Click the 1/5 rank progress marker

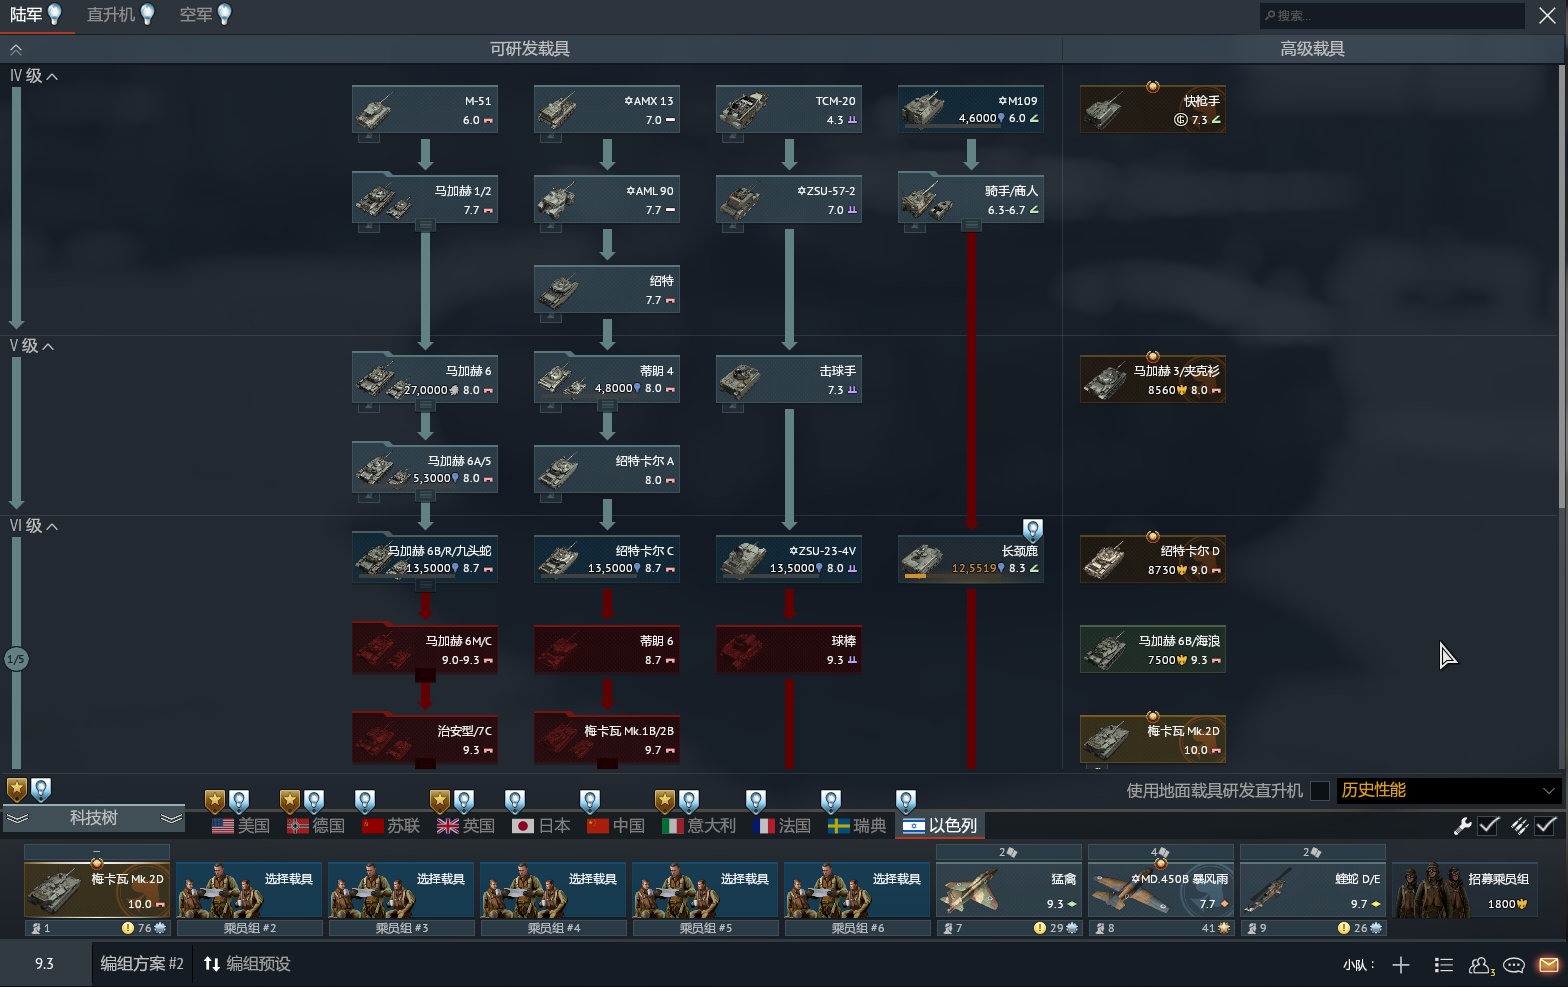(15, 659)
